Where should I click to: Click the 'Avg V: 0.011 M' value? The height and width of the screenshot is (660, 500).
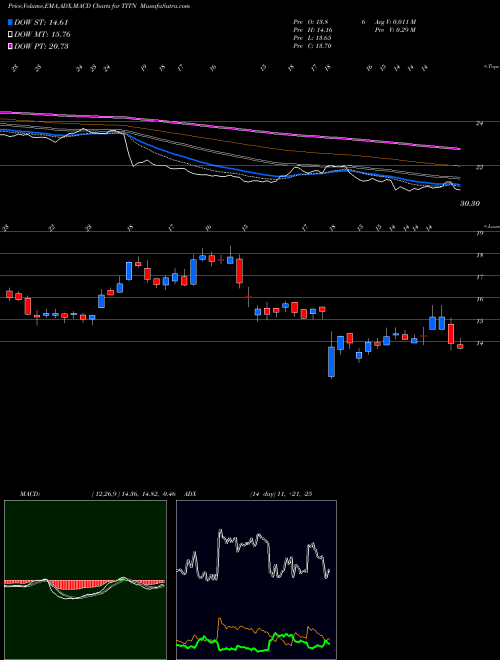pyautogui.click(x=394, y=22)
